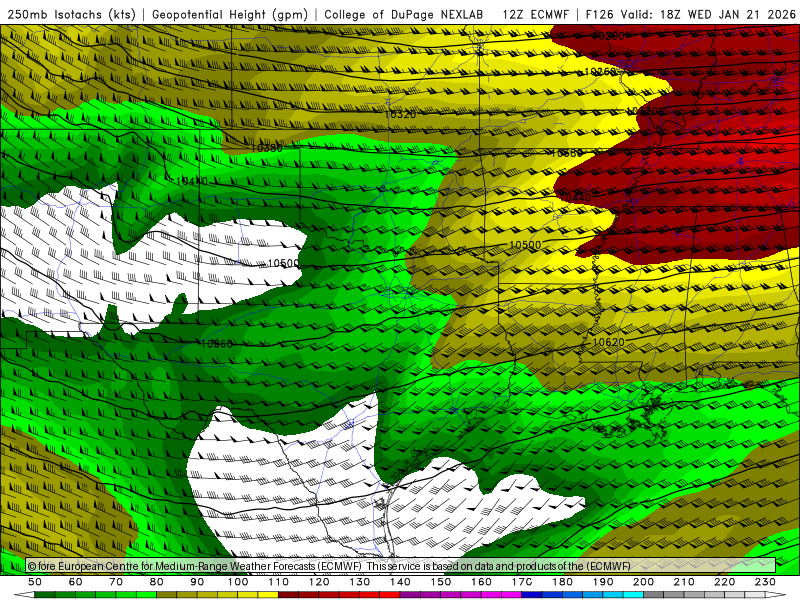This screenshot has height=600, width=800.
Task: Select the 10440 label at red edge
Action: point(575,197)
